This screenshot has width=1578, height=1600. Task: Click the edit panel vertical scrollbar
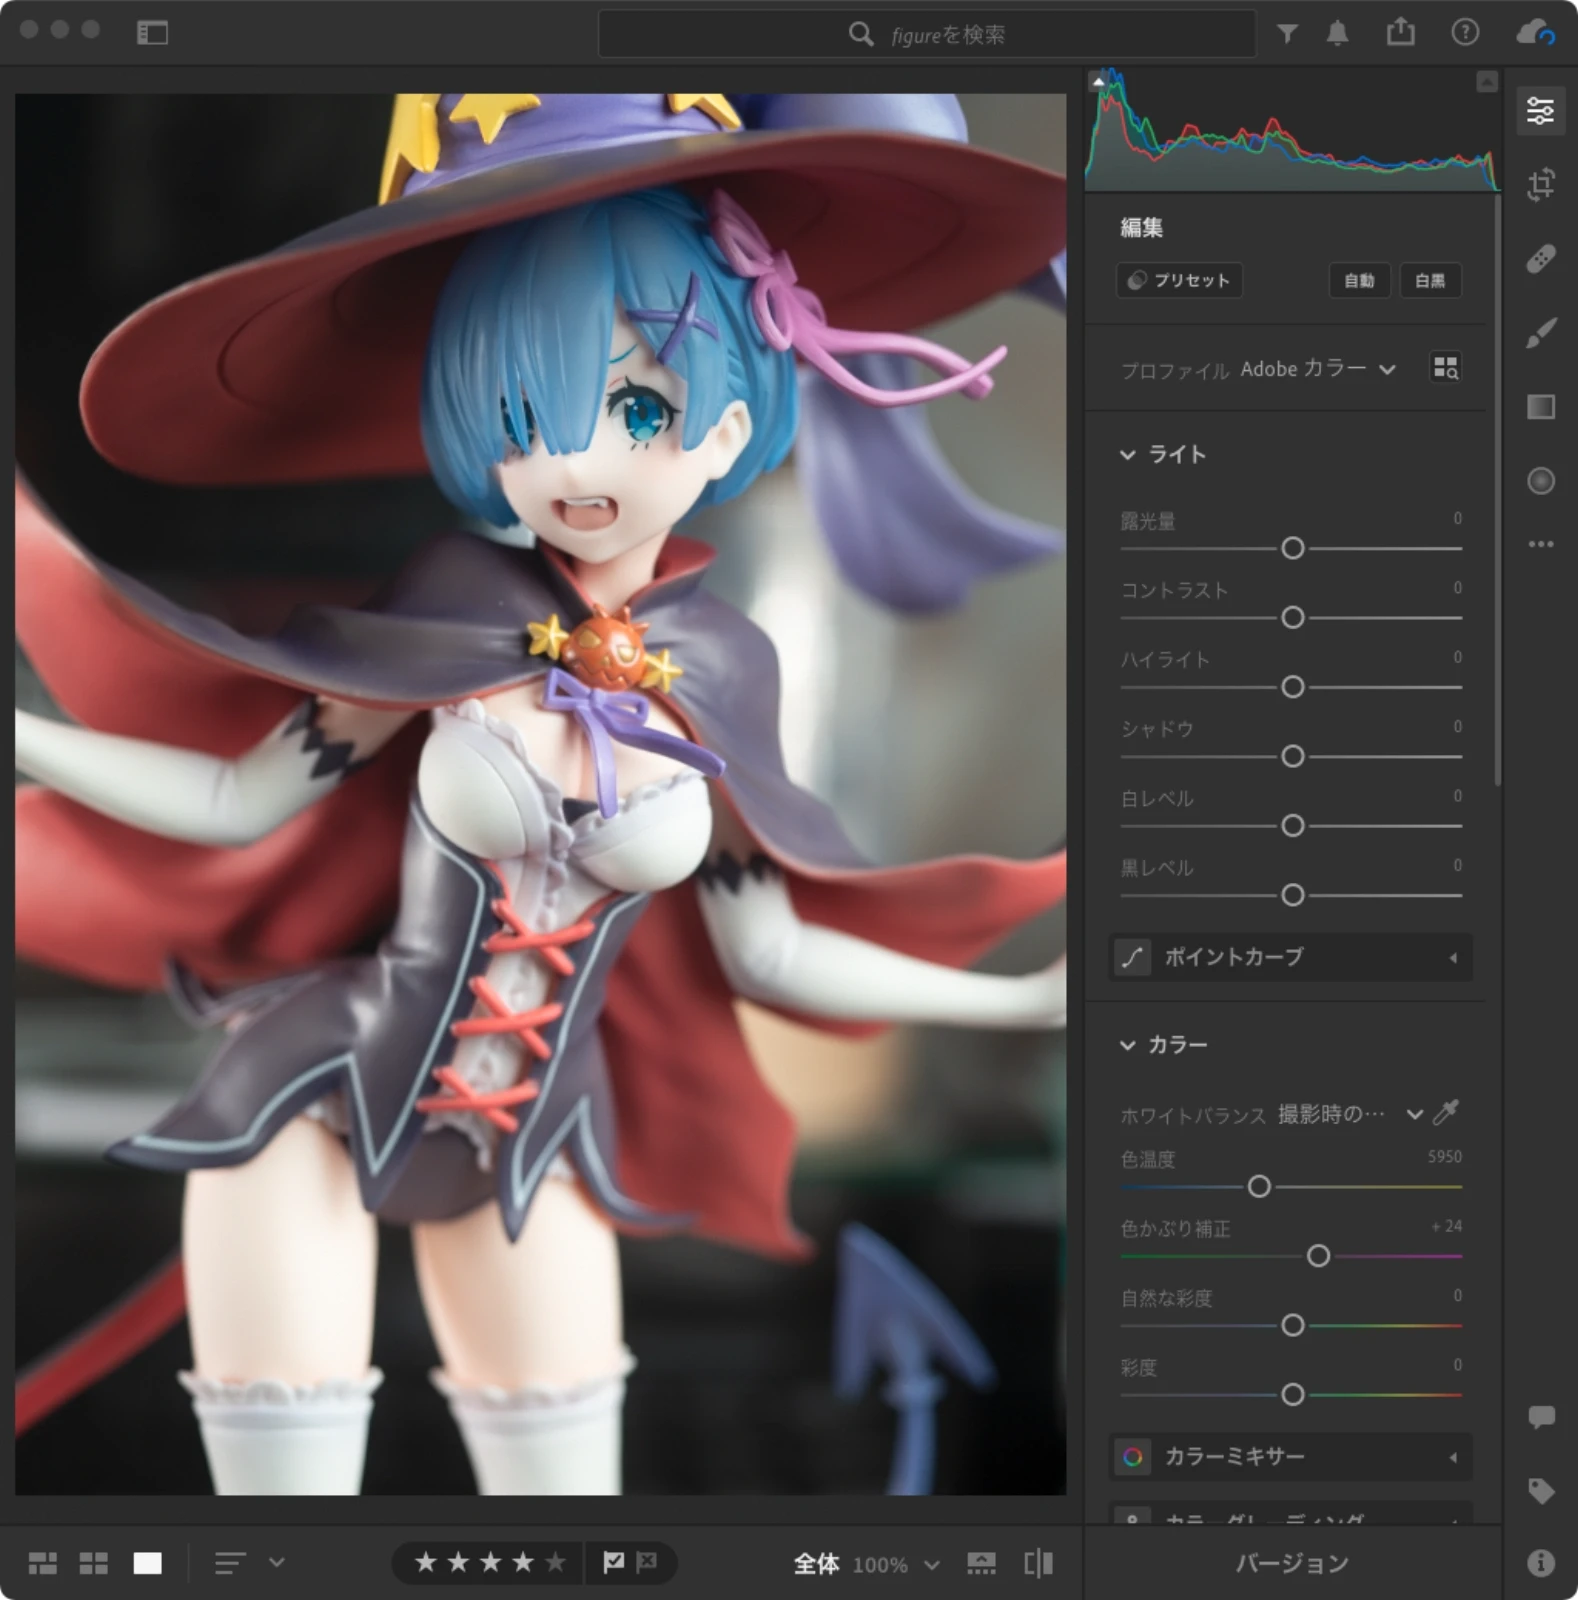click(x=1497, y=490)
